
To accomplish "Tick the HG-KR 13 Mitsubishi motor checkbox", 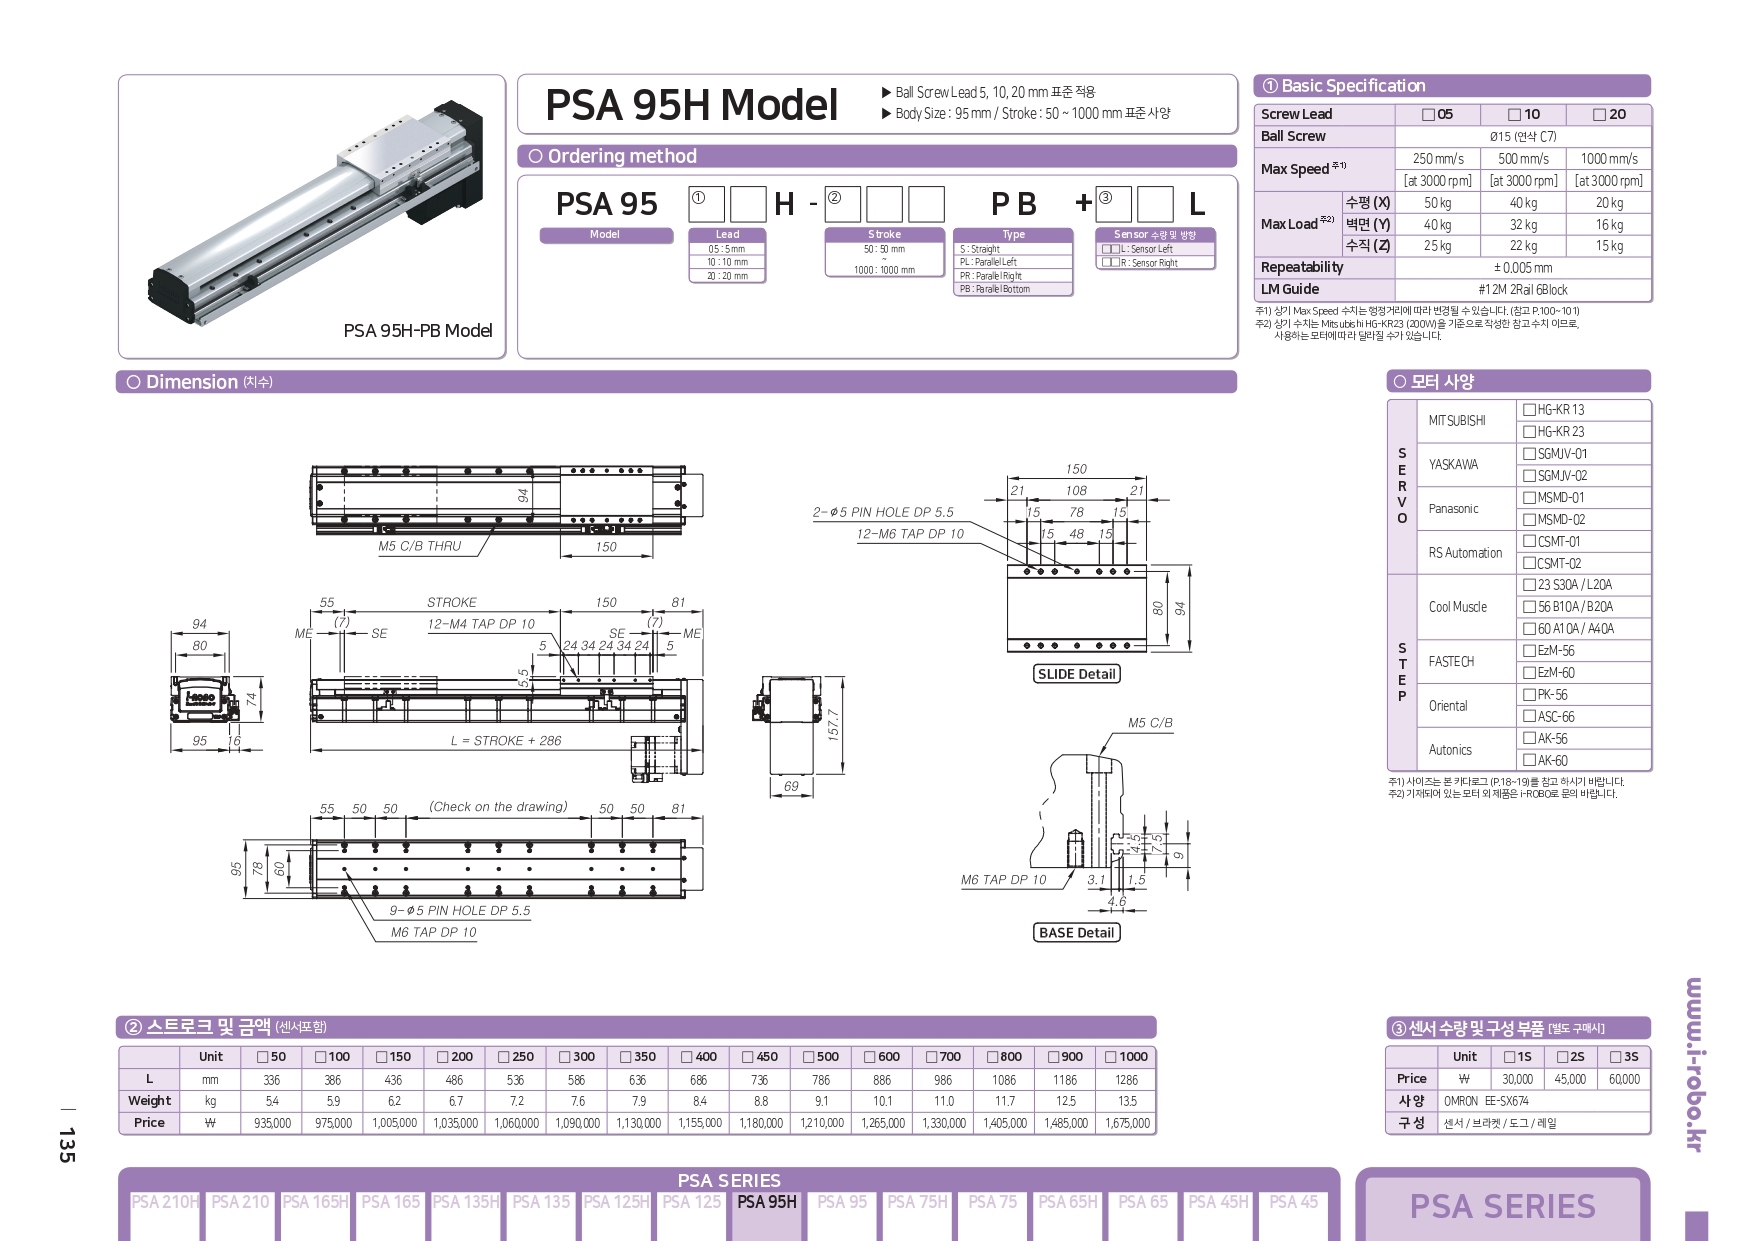I will pyautogui.click(x=1529, y=409).
